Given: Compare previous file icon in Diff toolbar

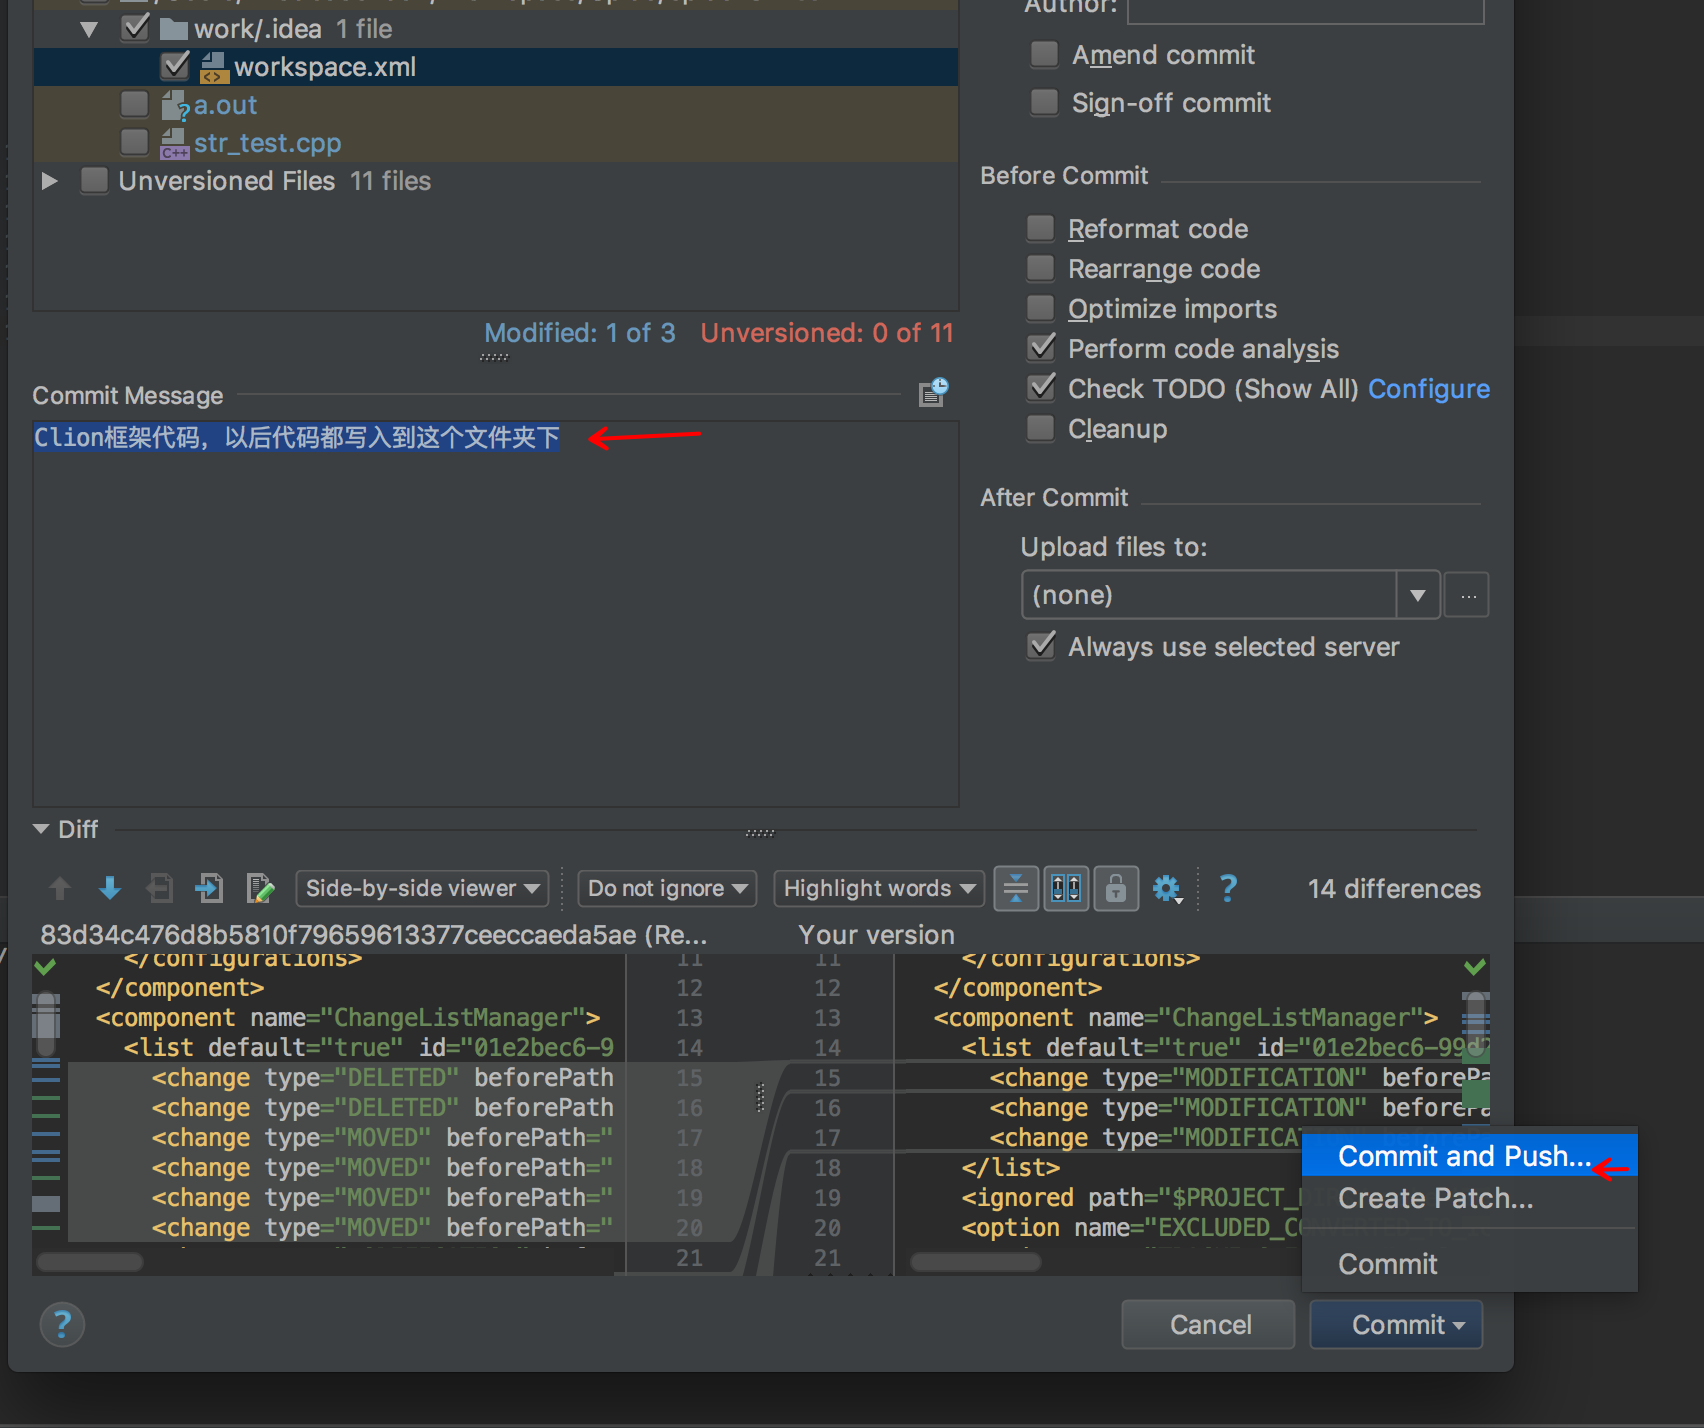Looking at the screenshot, I should 160,888.
